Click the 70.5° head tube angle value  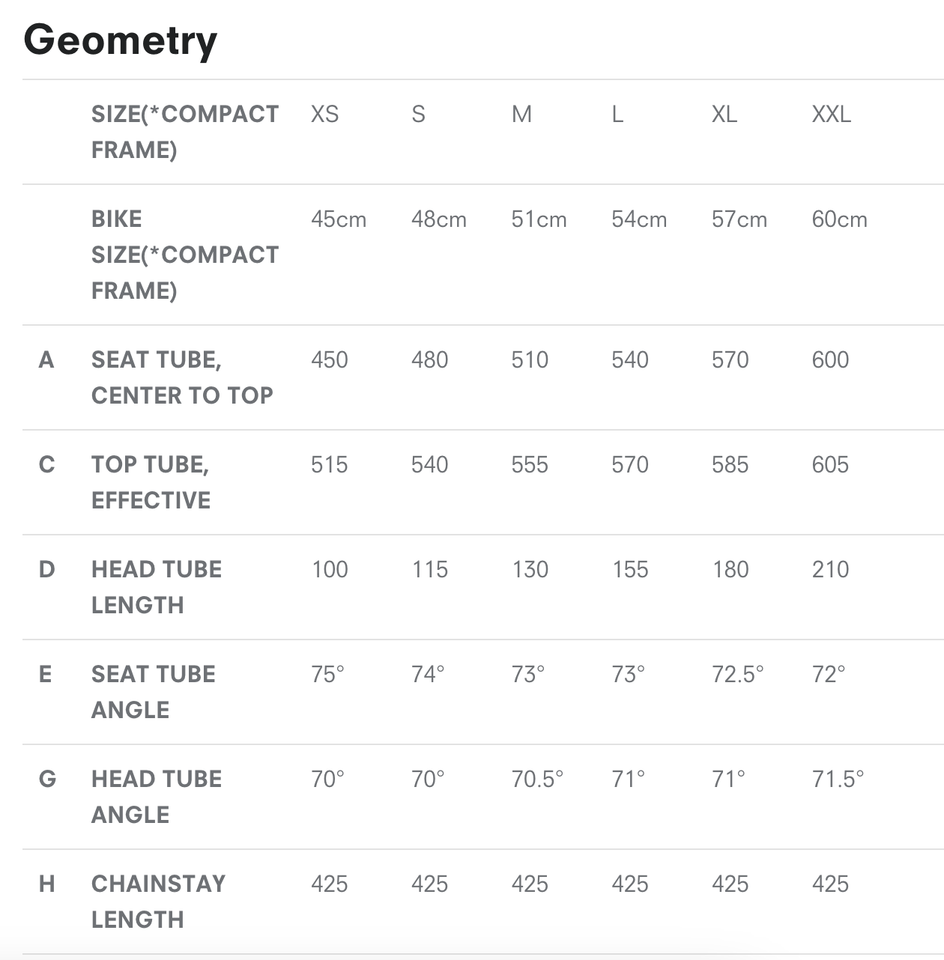click(537, 779)
